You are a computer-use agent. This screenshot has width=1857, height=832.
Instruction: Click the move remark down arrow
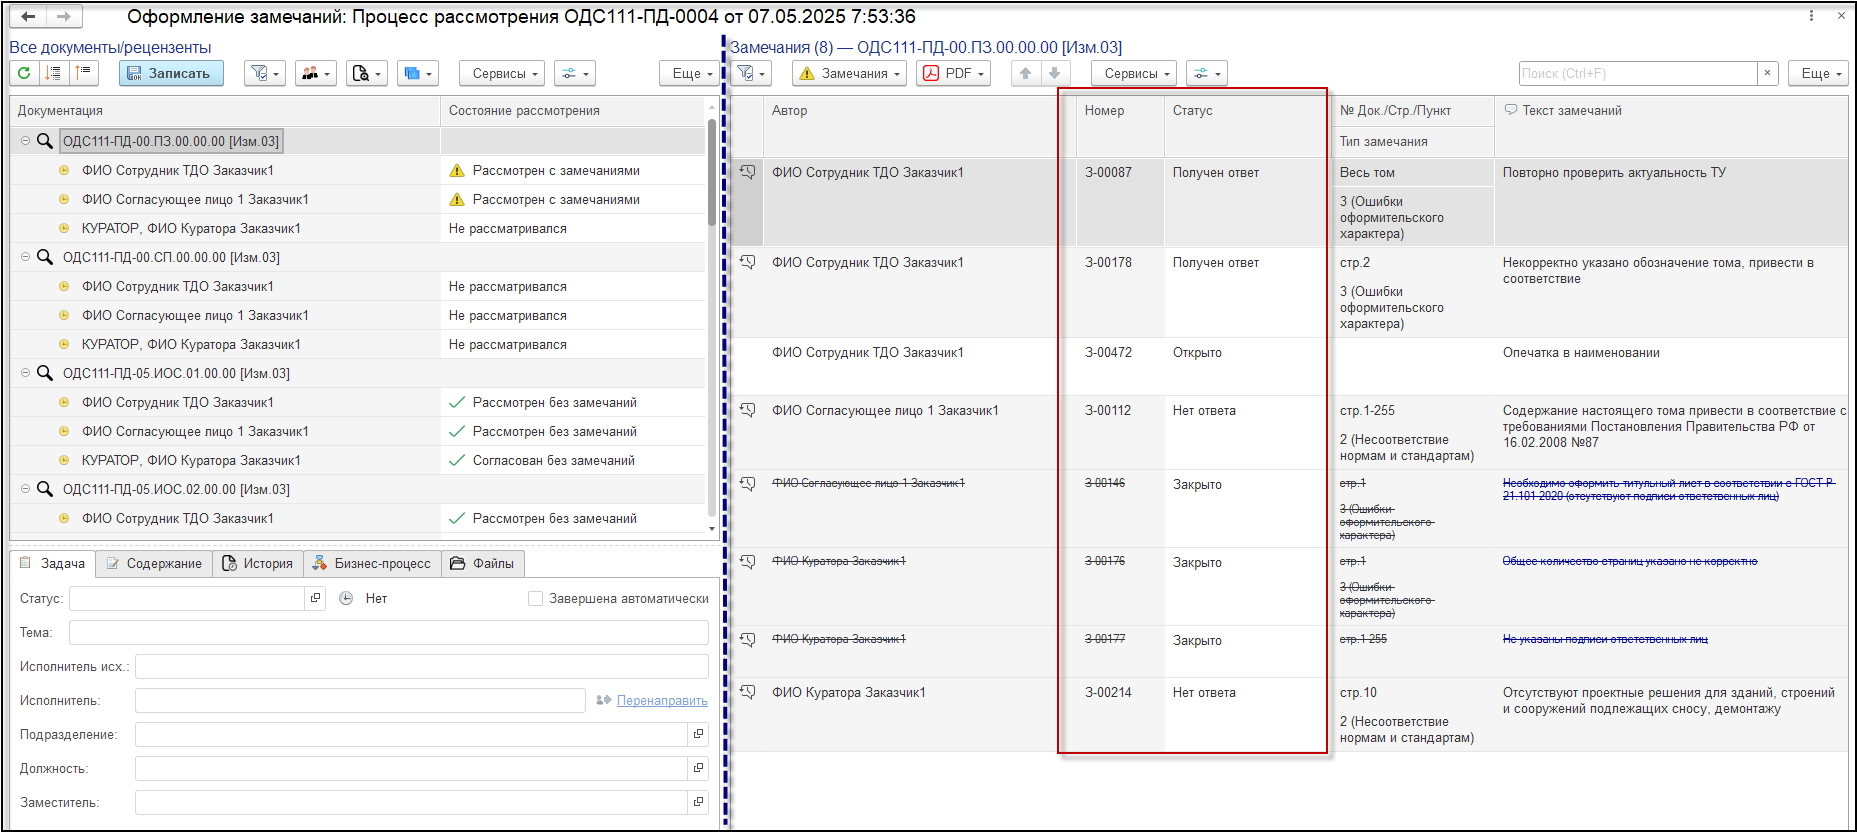1054,73
